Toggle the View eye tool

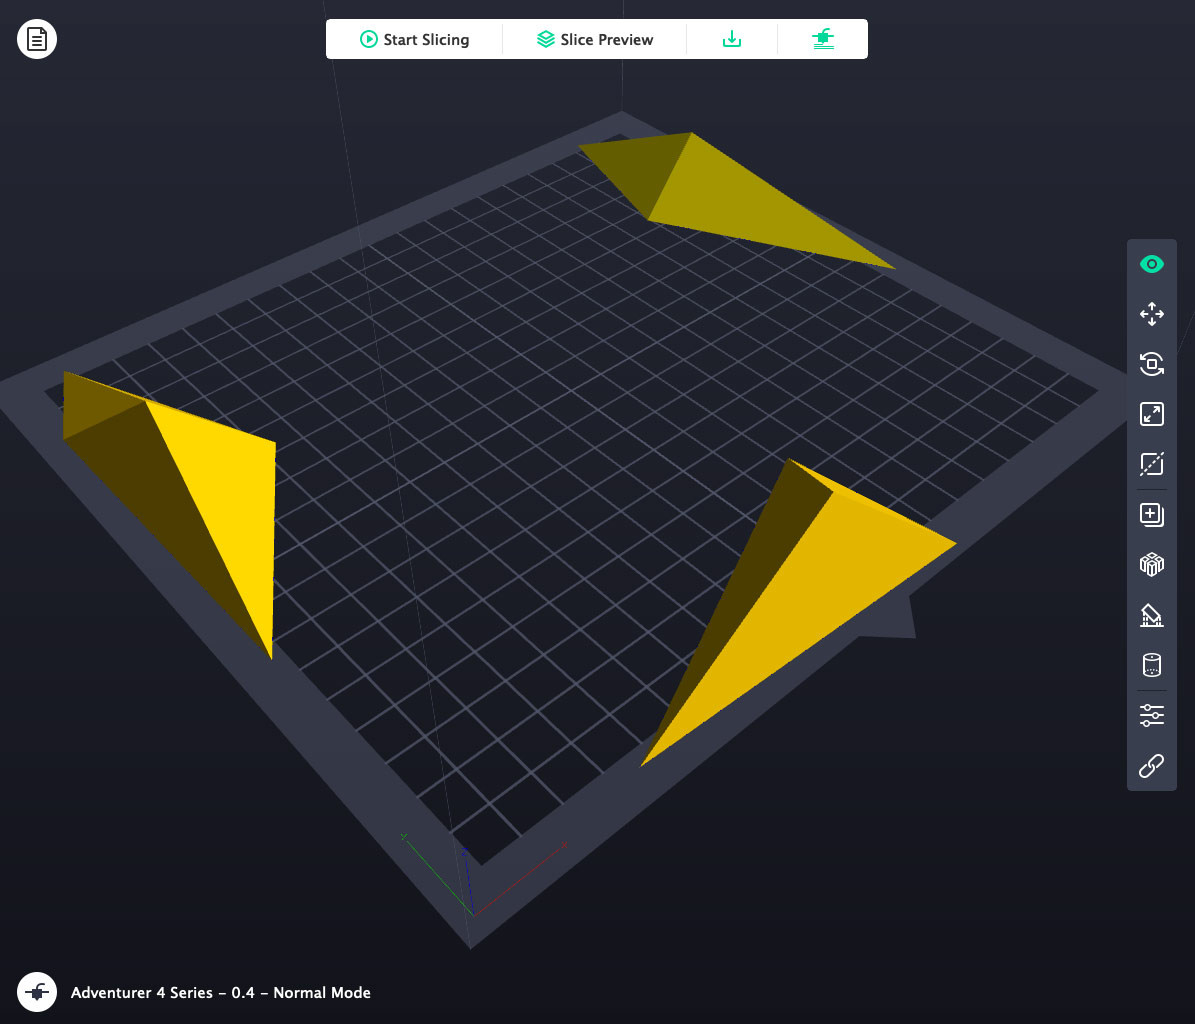click(x=1151, y=265)
